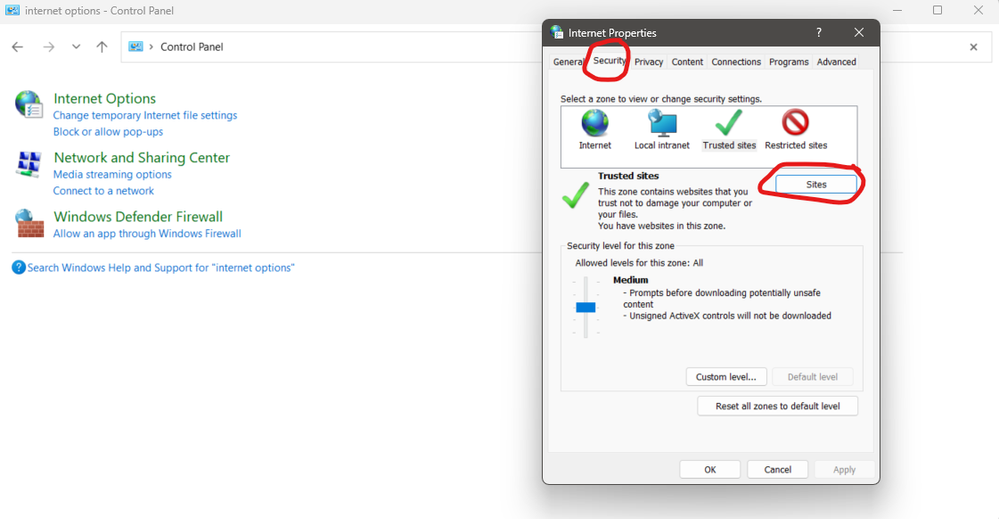
Task: Minimize the Control Panel window
Action: [897, 10]
